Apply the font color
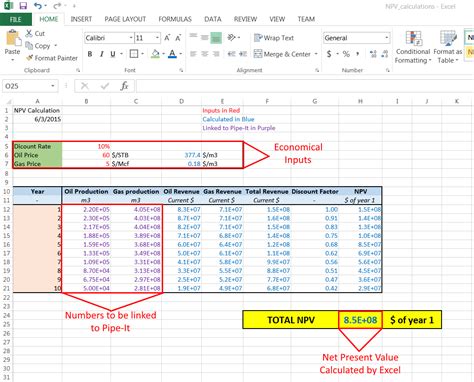474x382 pixels. (172, 54)
